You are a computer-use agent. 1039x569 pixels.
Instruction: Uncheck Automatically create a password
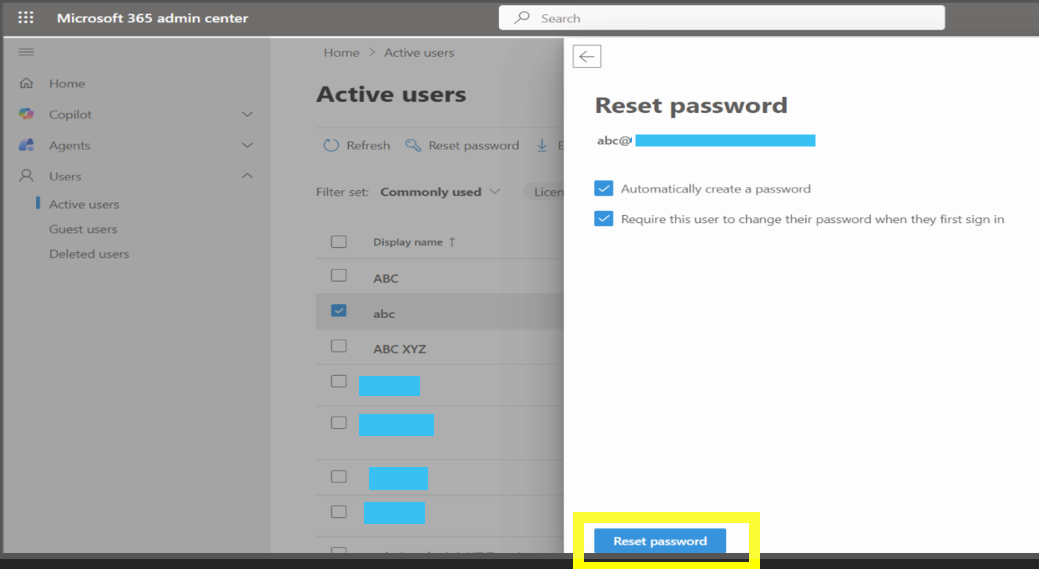[x=603, y=189]
